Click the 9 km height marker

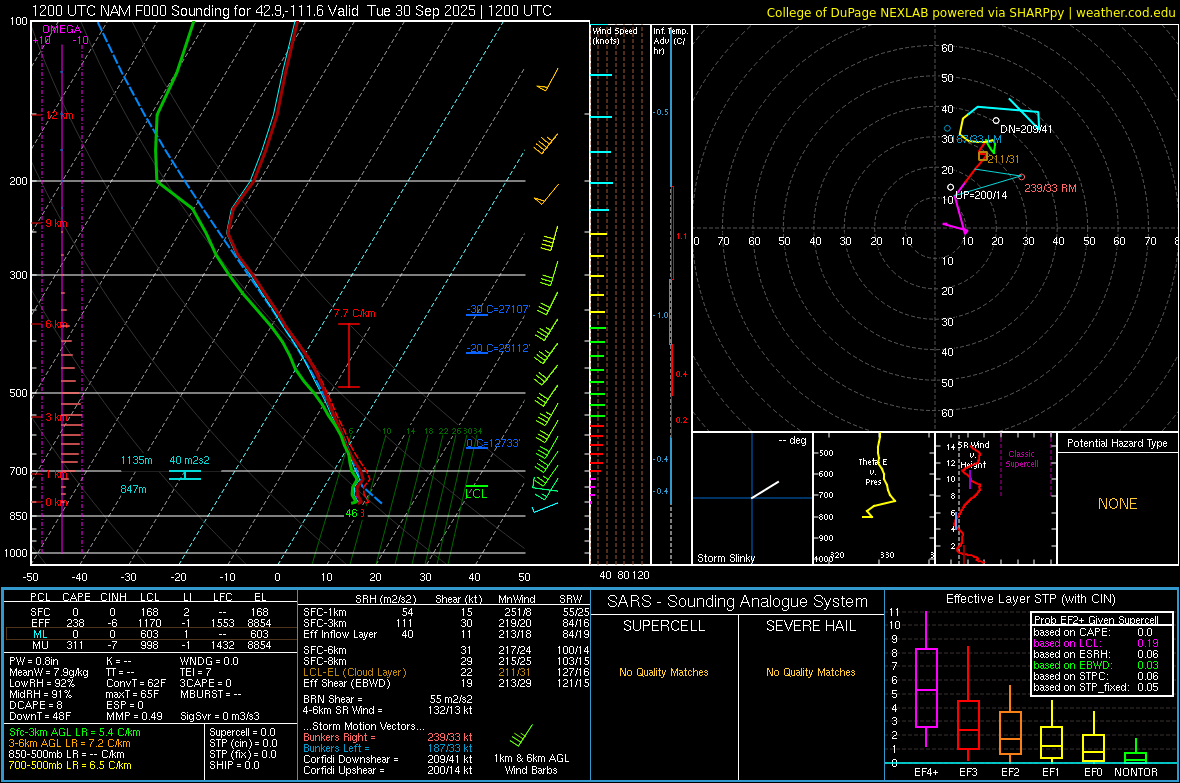point(56,223)
